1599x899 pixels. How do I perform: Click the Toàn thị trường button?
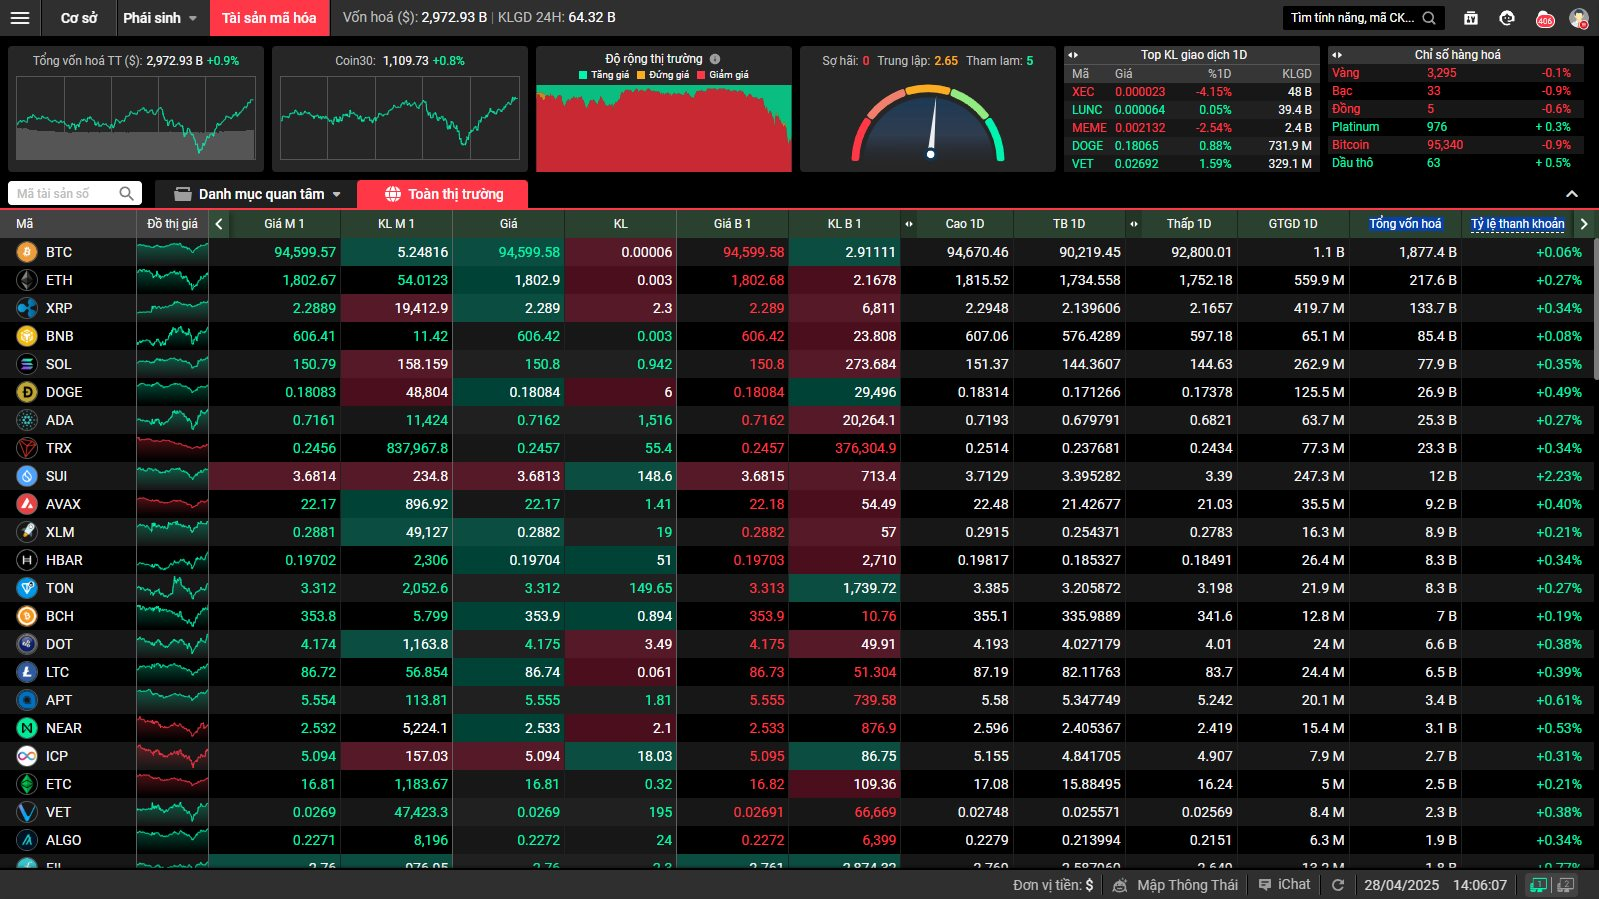click(x=443, y=194)
